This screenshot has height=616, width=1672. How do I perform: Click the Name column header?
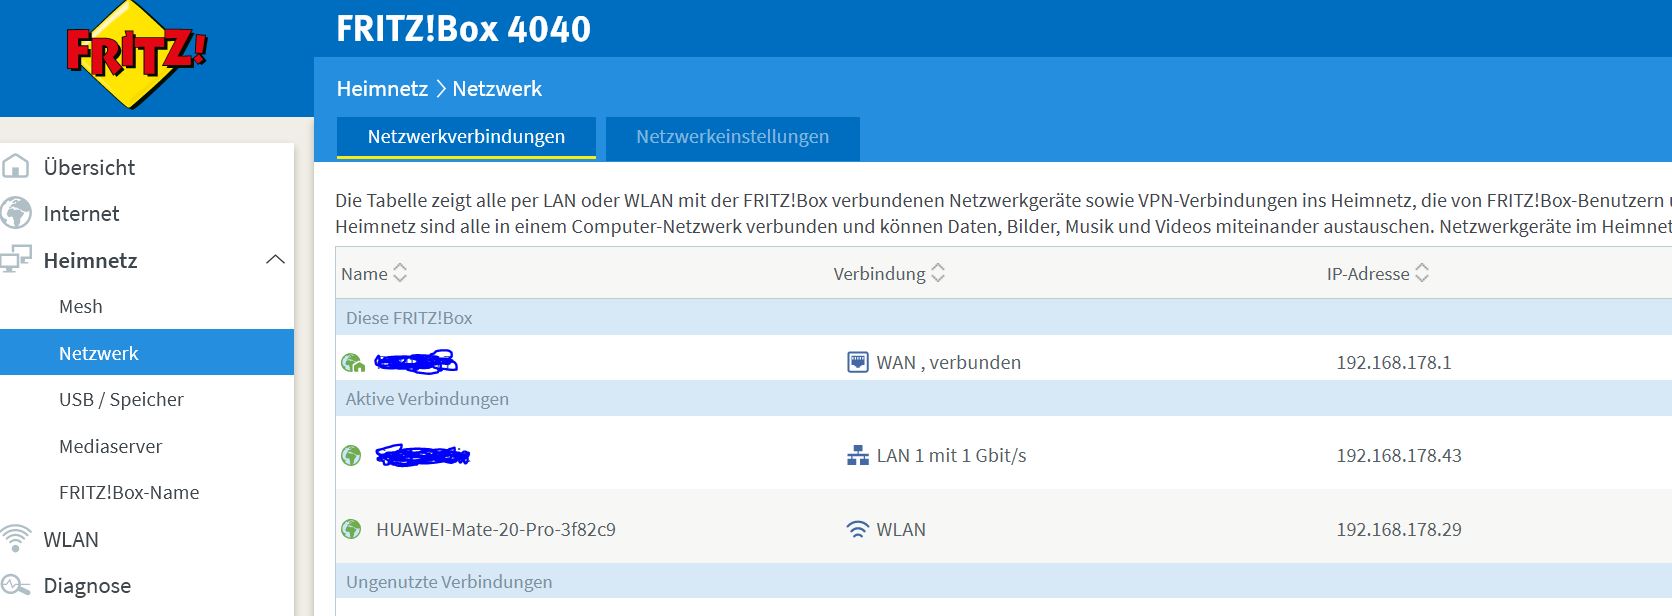click(x=364, y=274)
